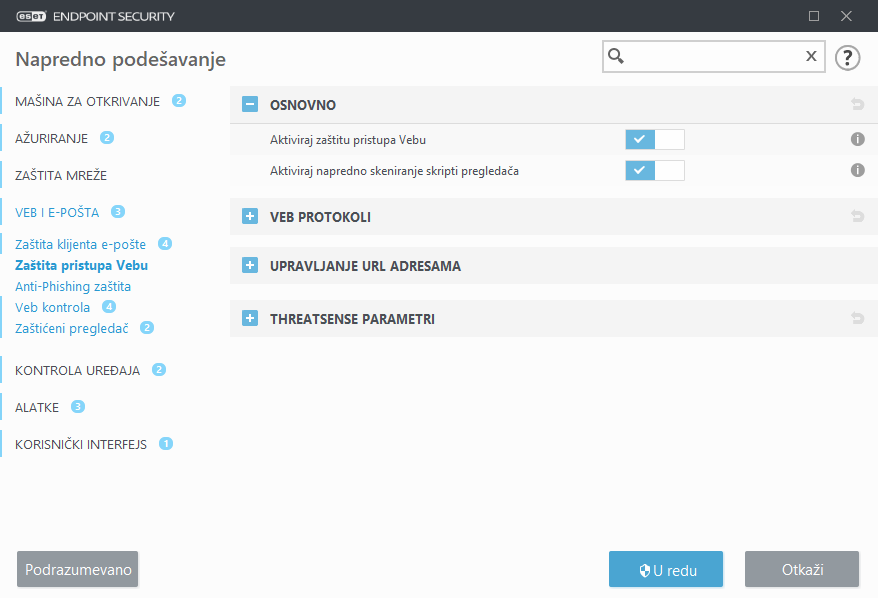
Task: Close the ESET Endpoint Security window
Action: [846, 16]
